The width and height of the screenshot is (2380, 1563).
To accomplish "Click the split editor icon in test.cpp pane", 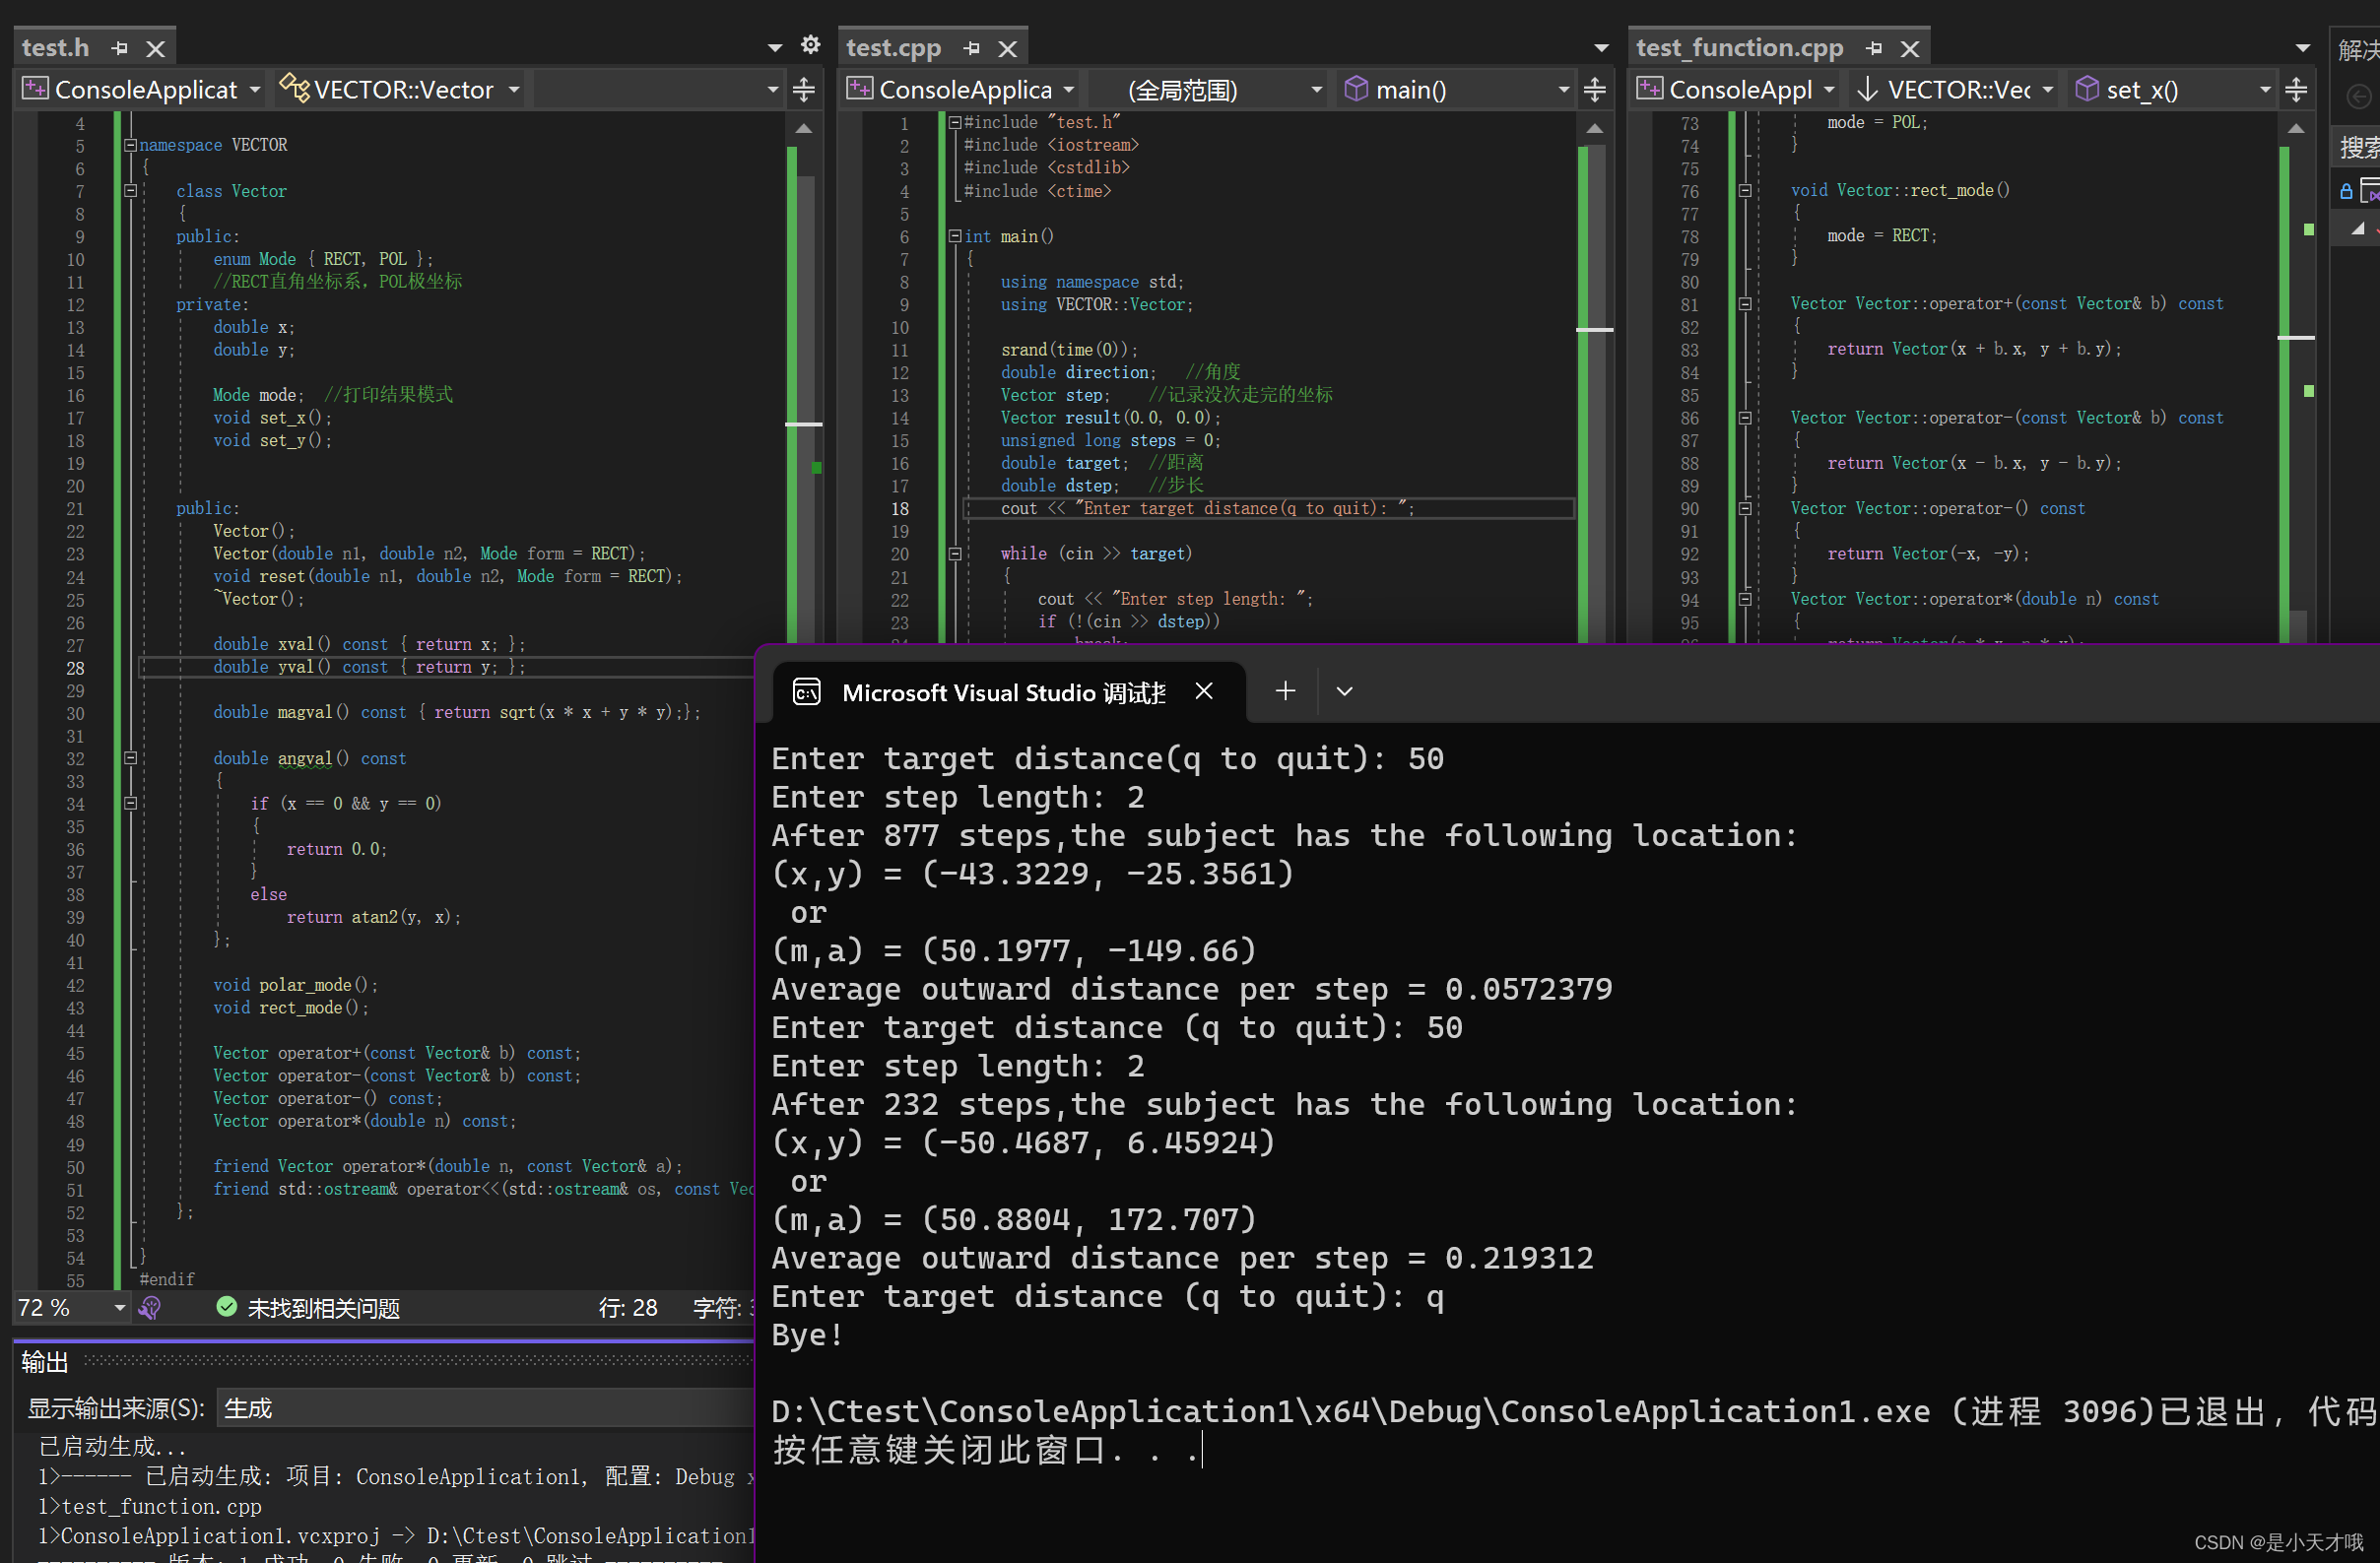I will (x=1595, y=89).
